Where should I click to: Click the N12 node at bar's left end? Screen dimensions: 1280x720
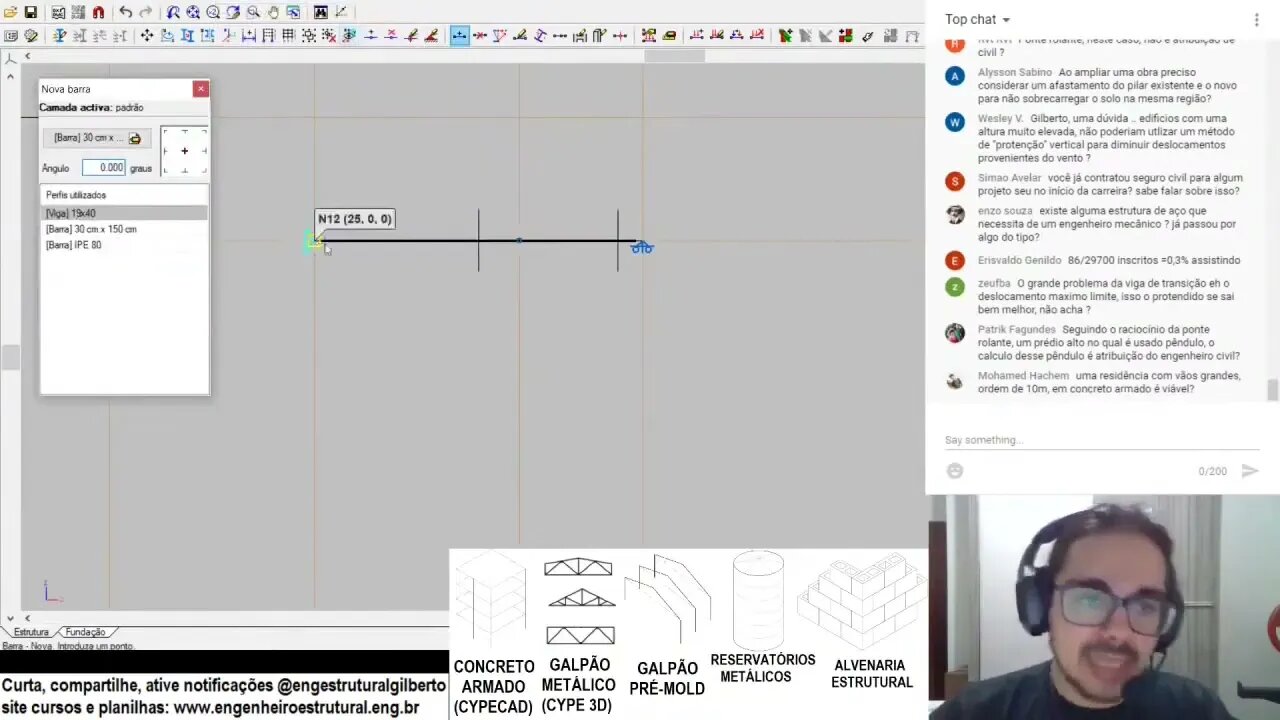click(314, 241)
